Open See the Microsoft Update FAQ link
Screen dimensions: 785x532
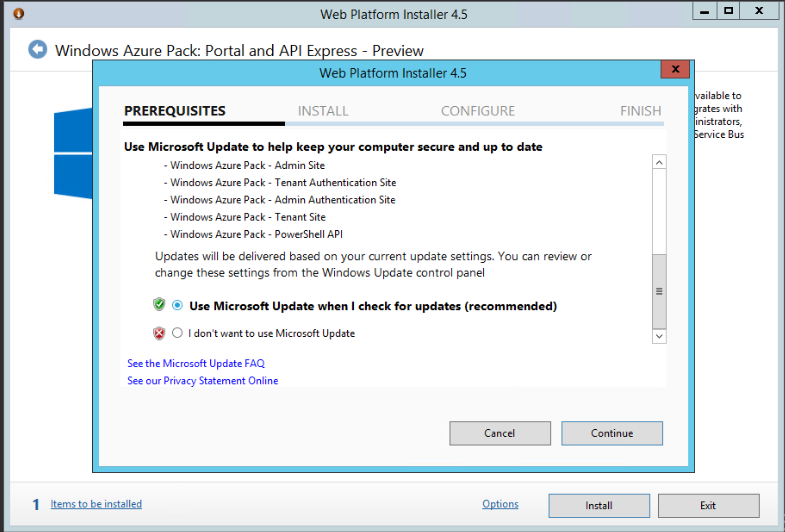click(196, 363)
